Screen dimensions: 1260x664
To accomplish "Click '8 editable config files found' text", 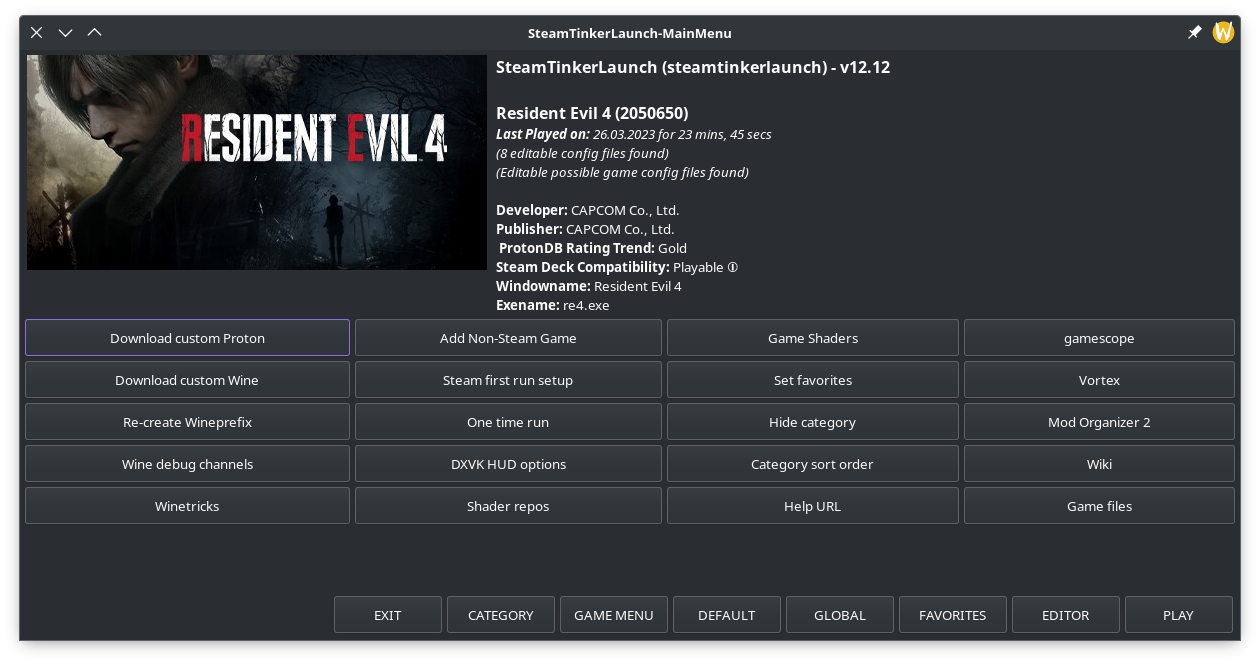I will [x=582, y=153].
